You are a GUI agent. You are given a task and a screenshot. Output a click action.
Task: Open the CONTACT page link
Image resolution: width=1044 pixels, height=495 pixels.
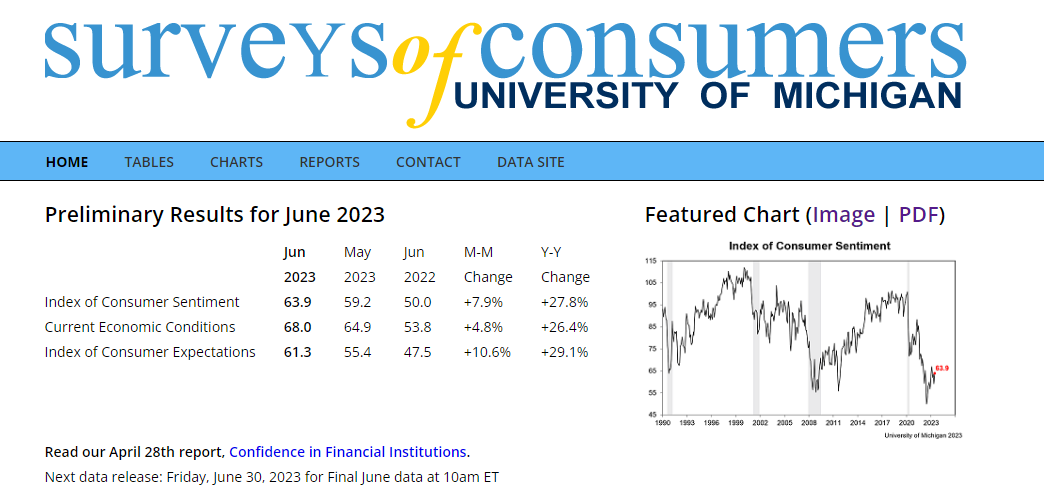click(428, 162)
